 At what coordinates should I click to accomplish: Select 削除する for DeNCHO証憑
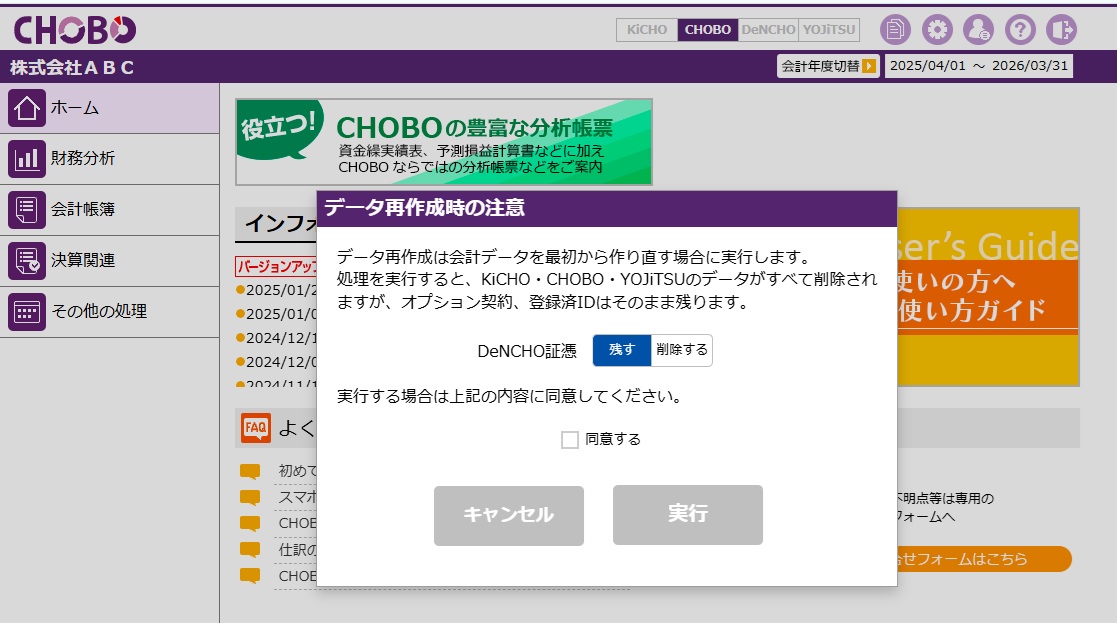(x=682, y=350)
